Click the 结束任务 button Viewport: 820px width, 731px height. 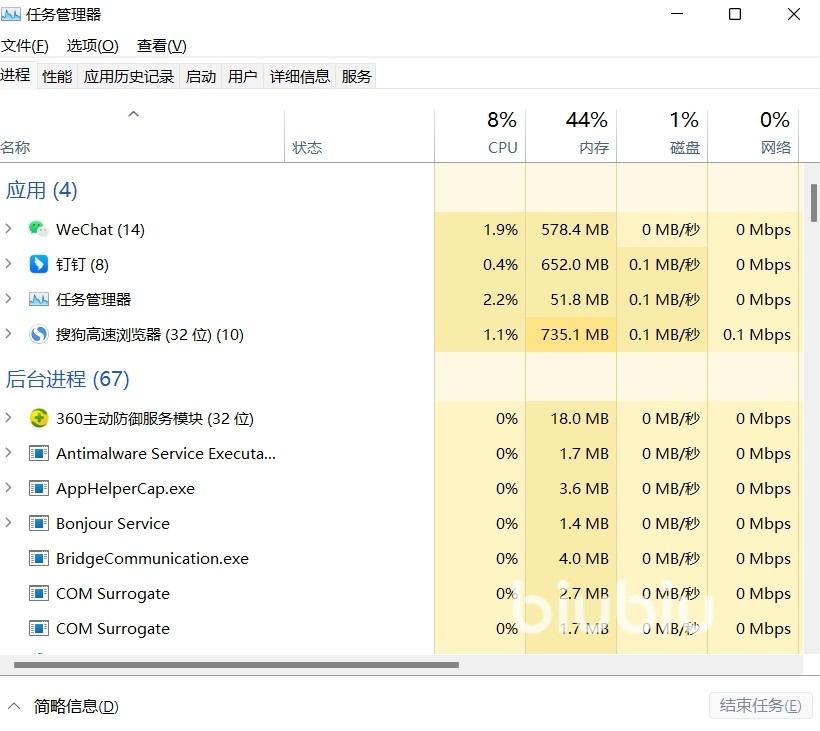[760, 706]
